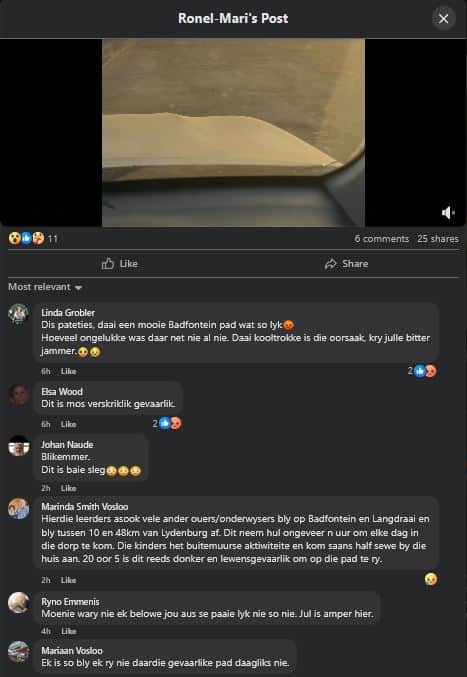Open Ryno Emmenis's profile avatar

[19, 603]
